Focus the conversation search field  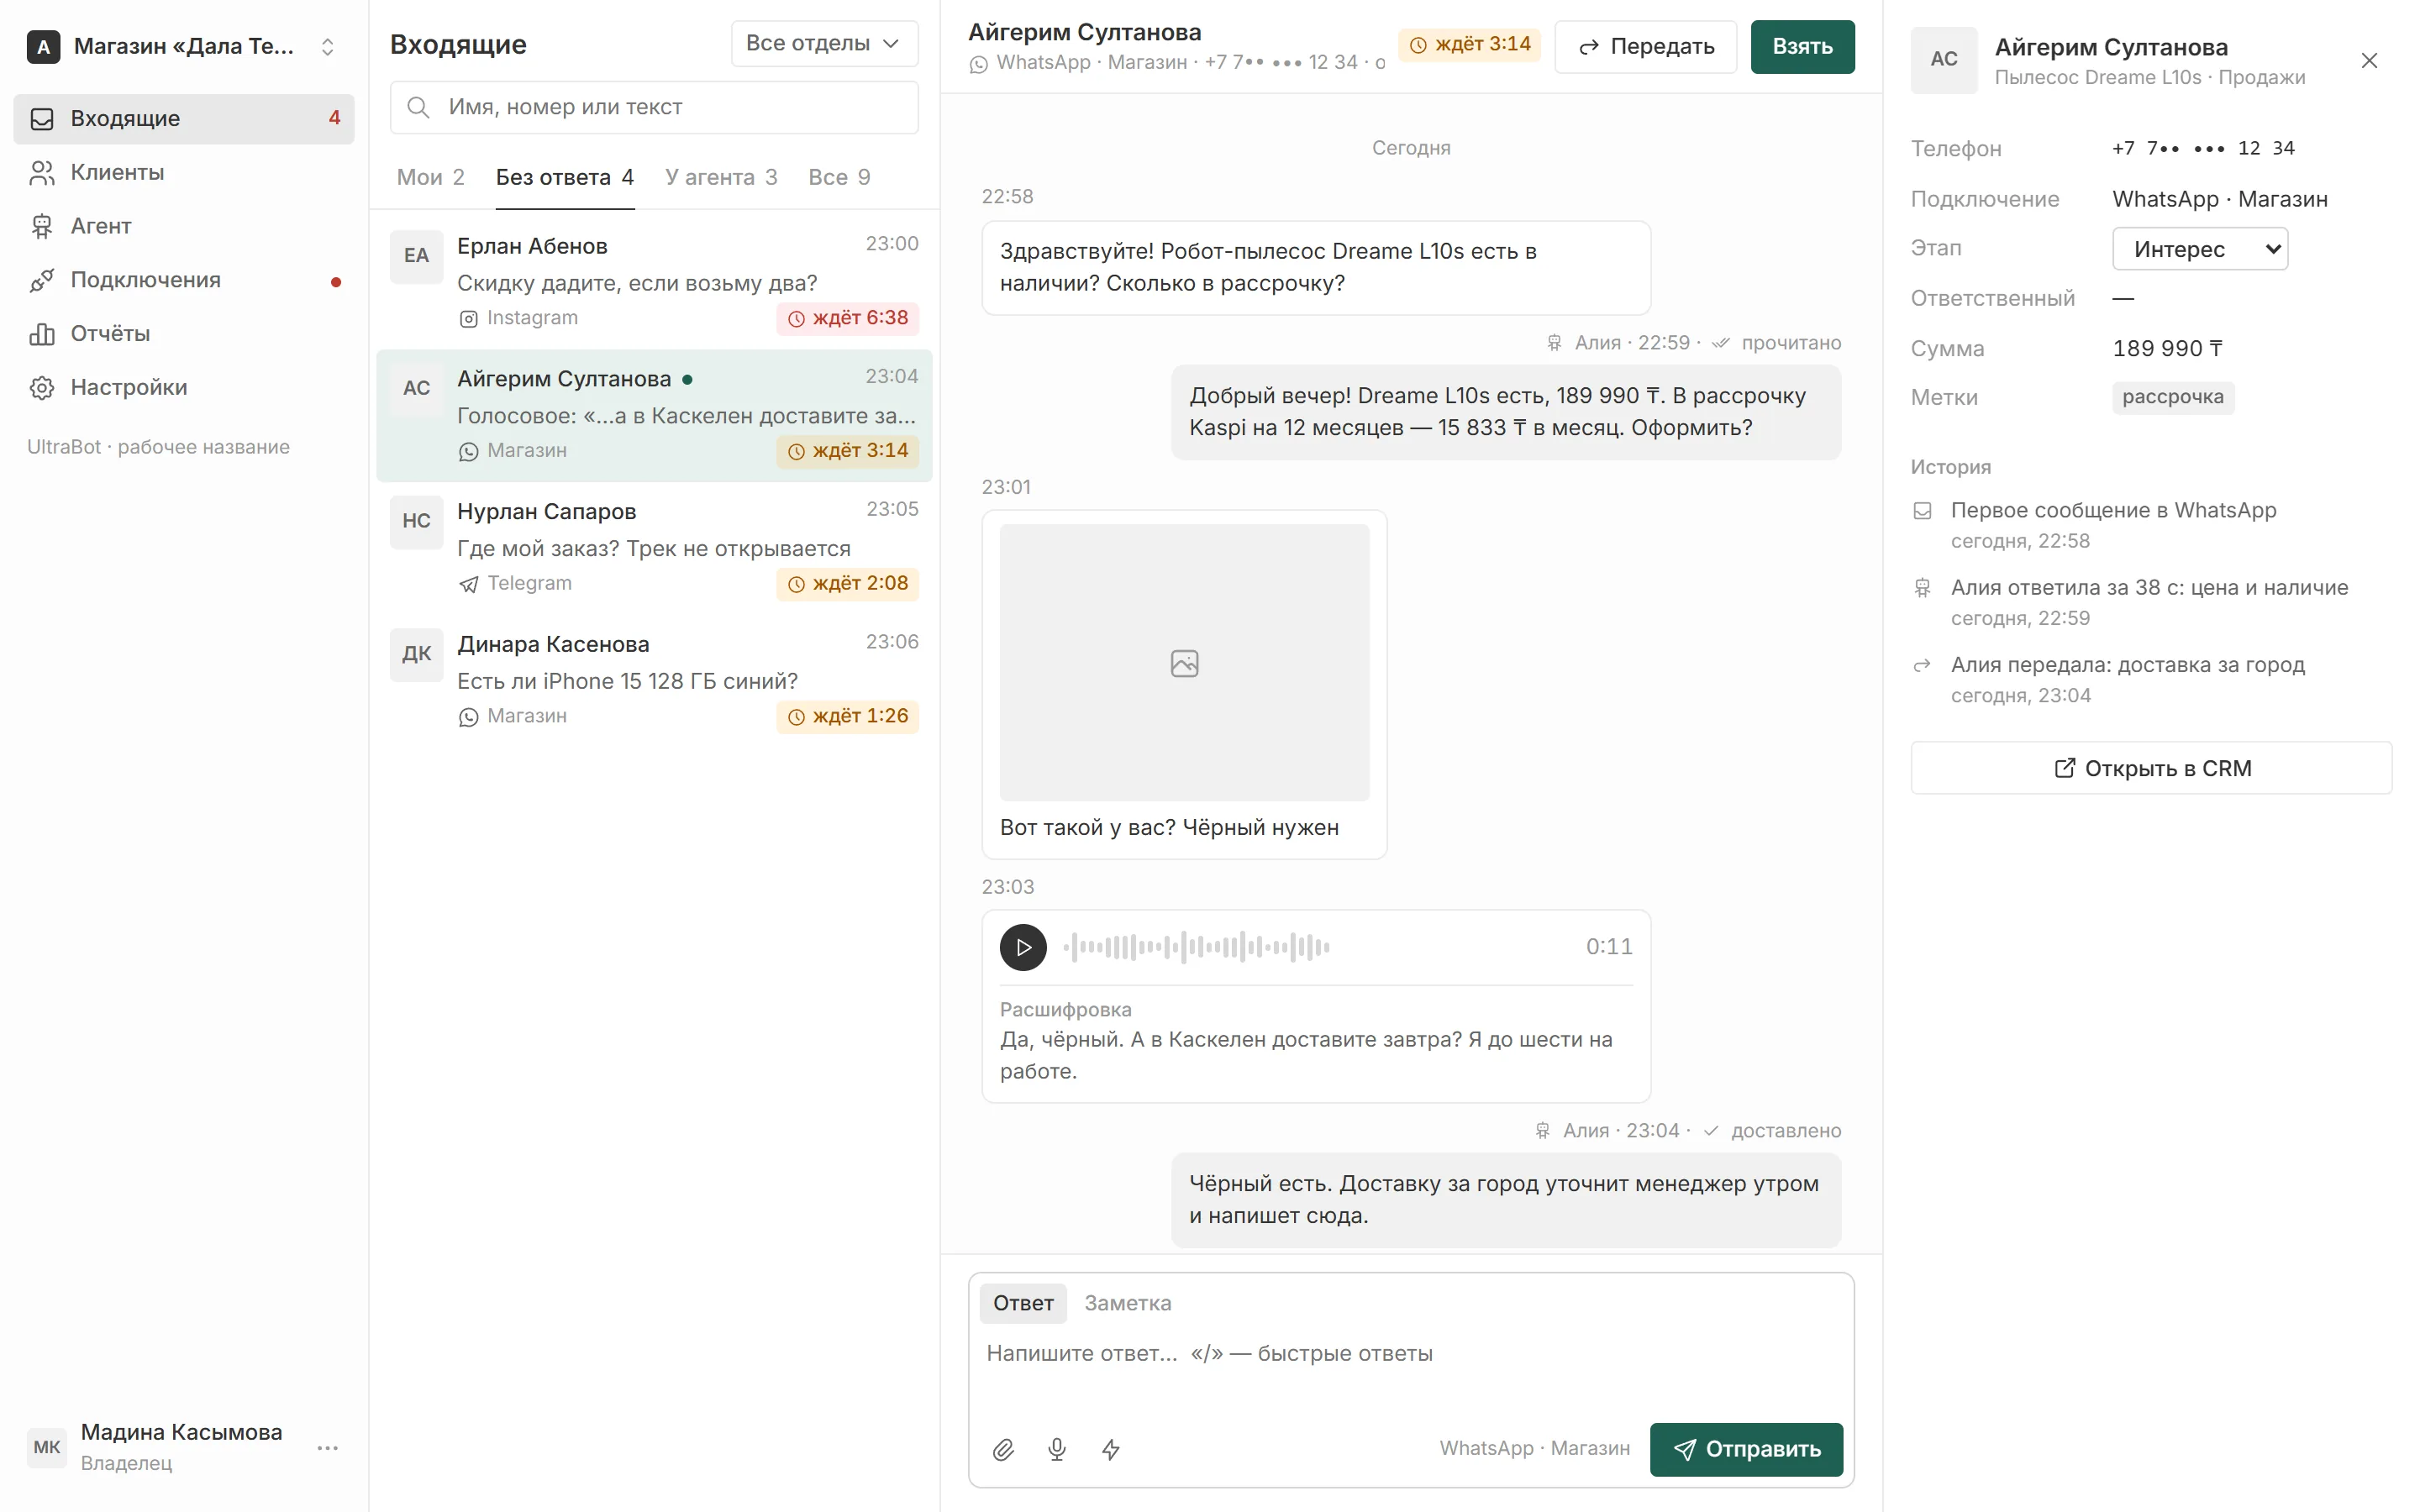[654, 107]
